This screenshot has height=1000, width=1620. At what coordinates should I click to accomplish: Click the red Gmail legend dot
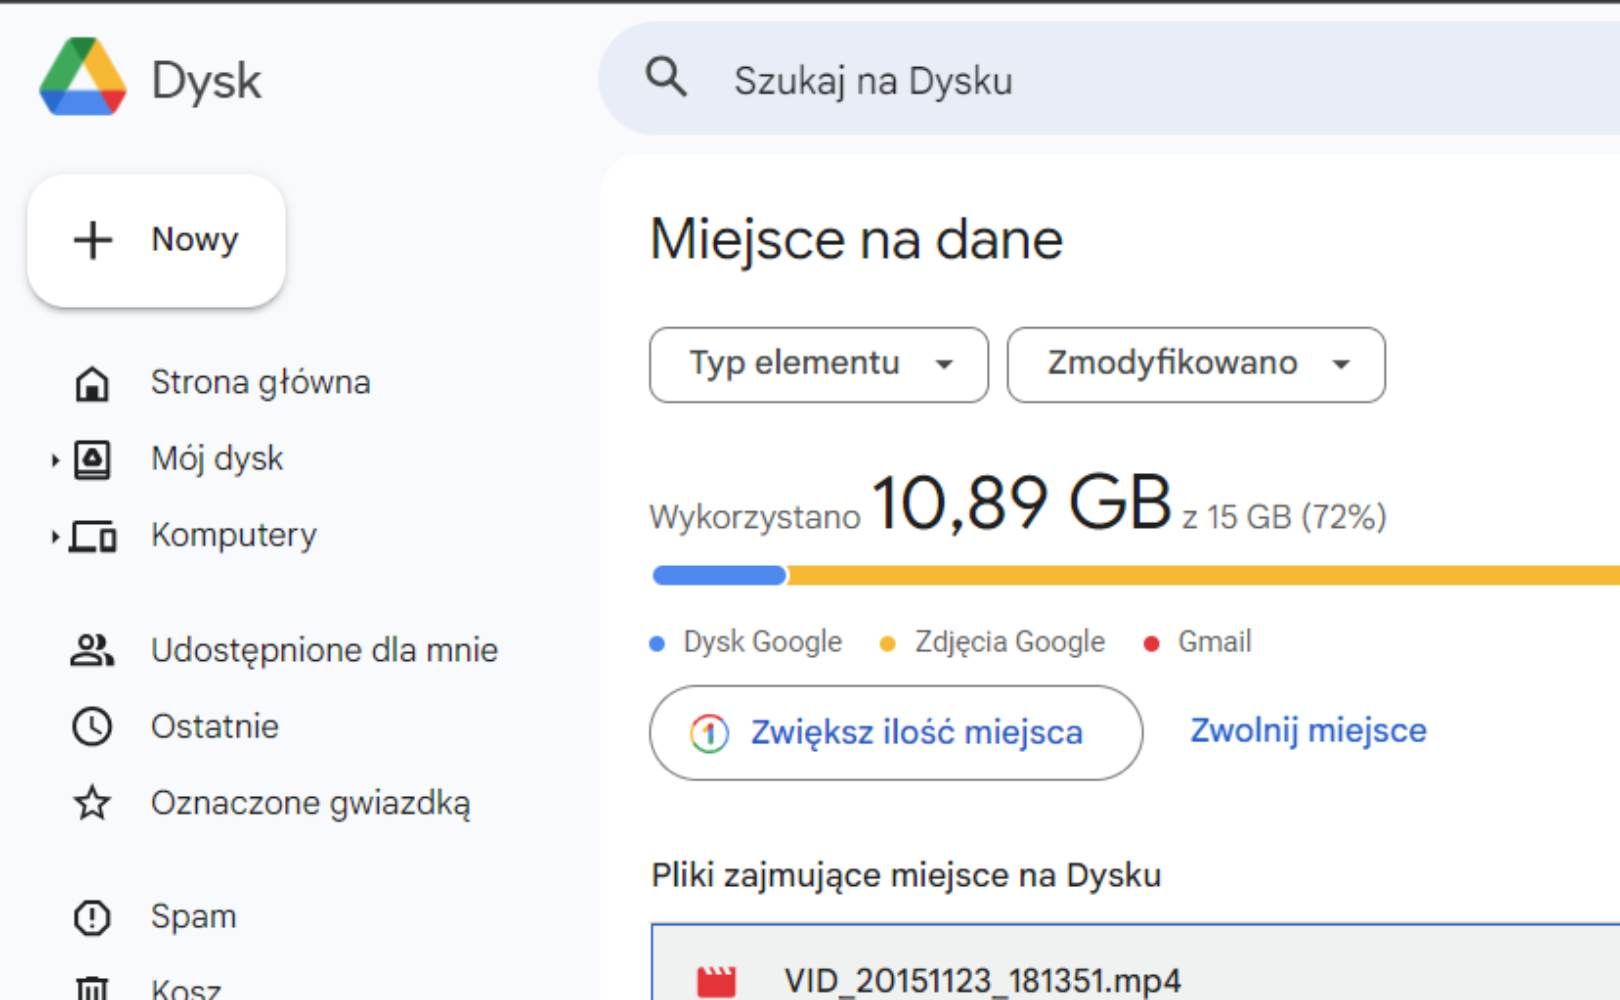pos(1151,644)
